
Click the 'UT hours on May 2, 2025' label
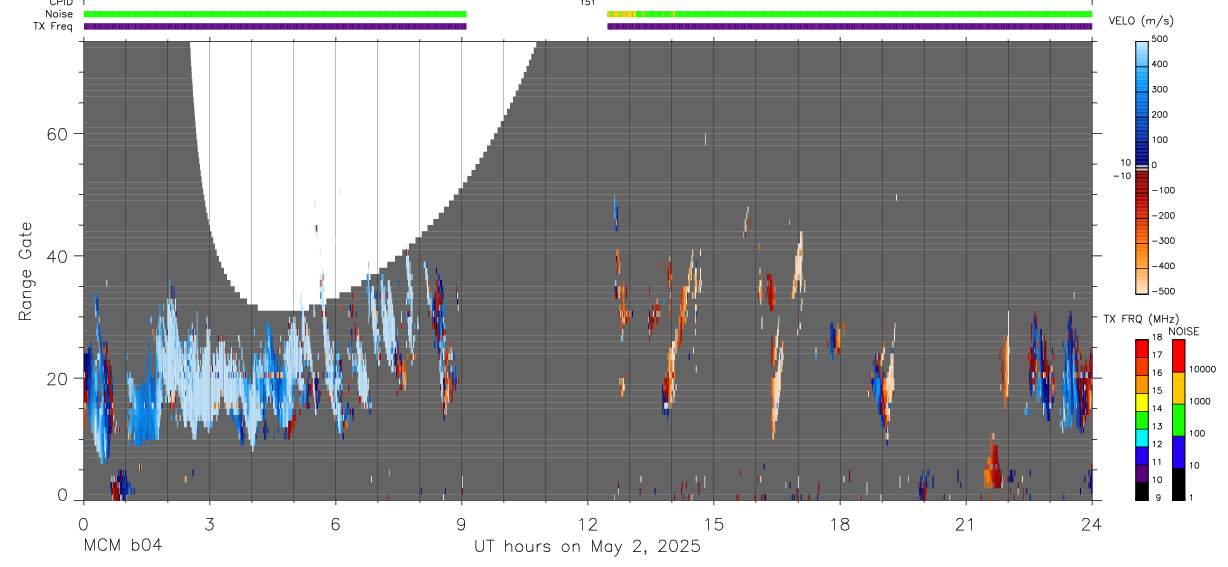click(587, 547)
